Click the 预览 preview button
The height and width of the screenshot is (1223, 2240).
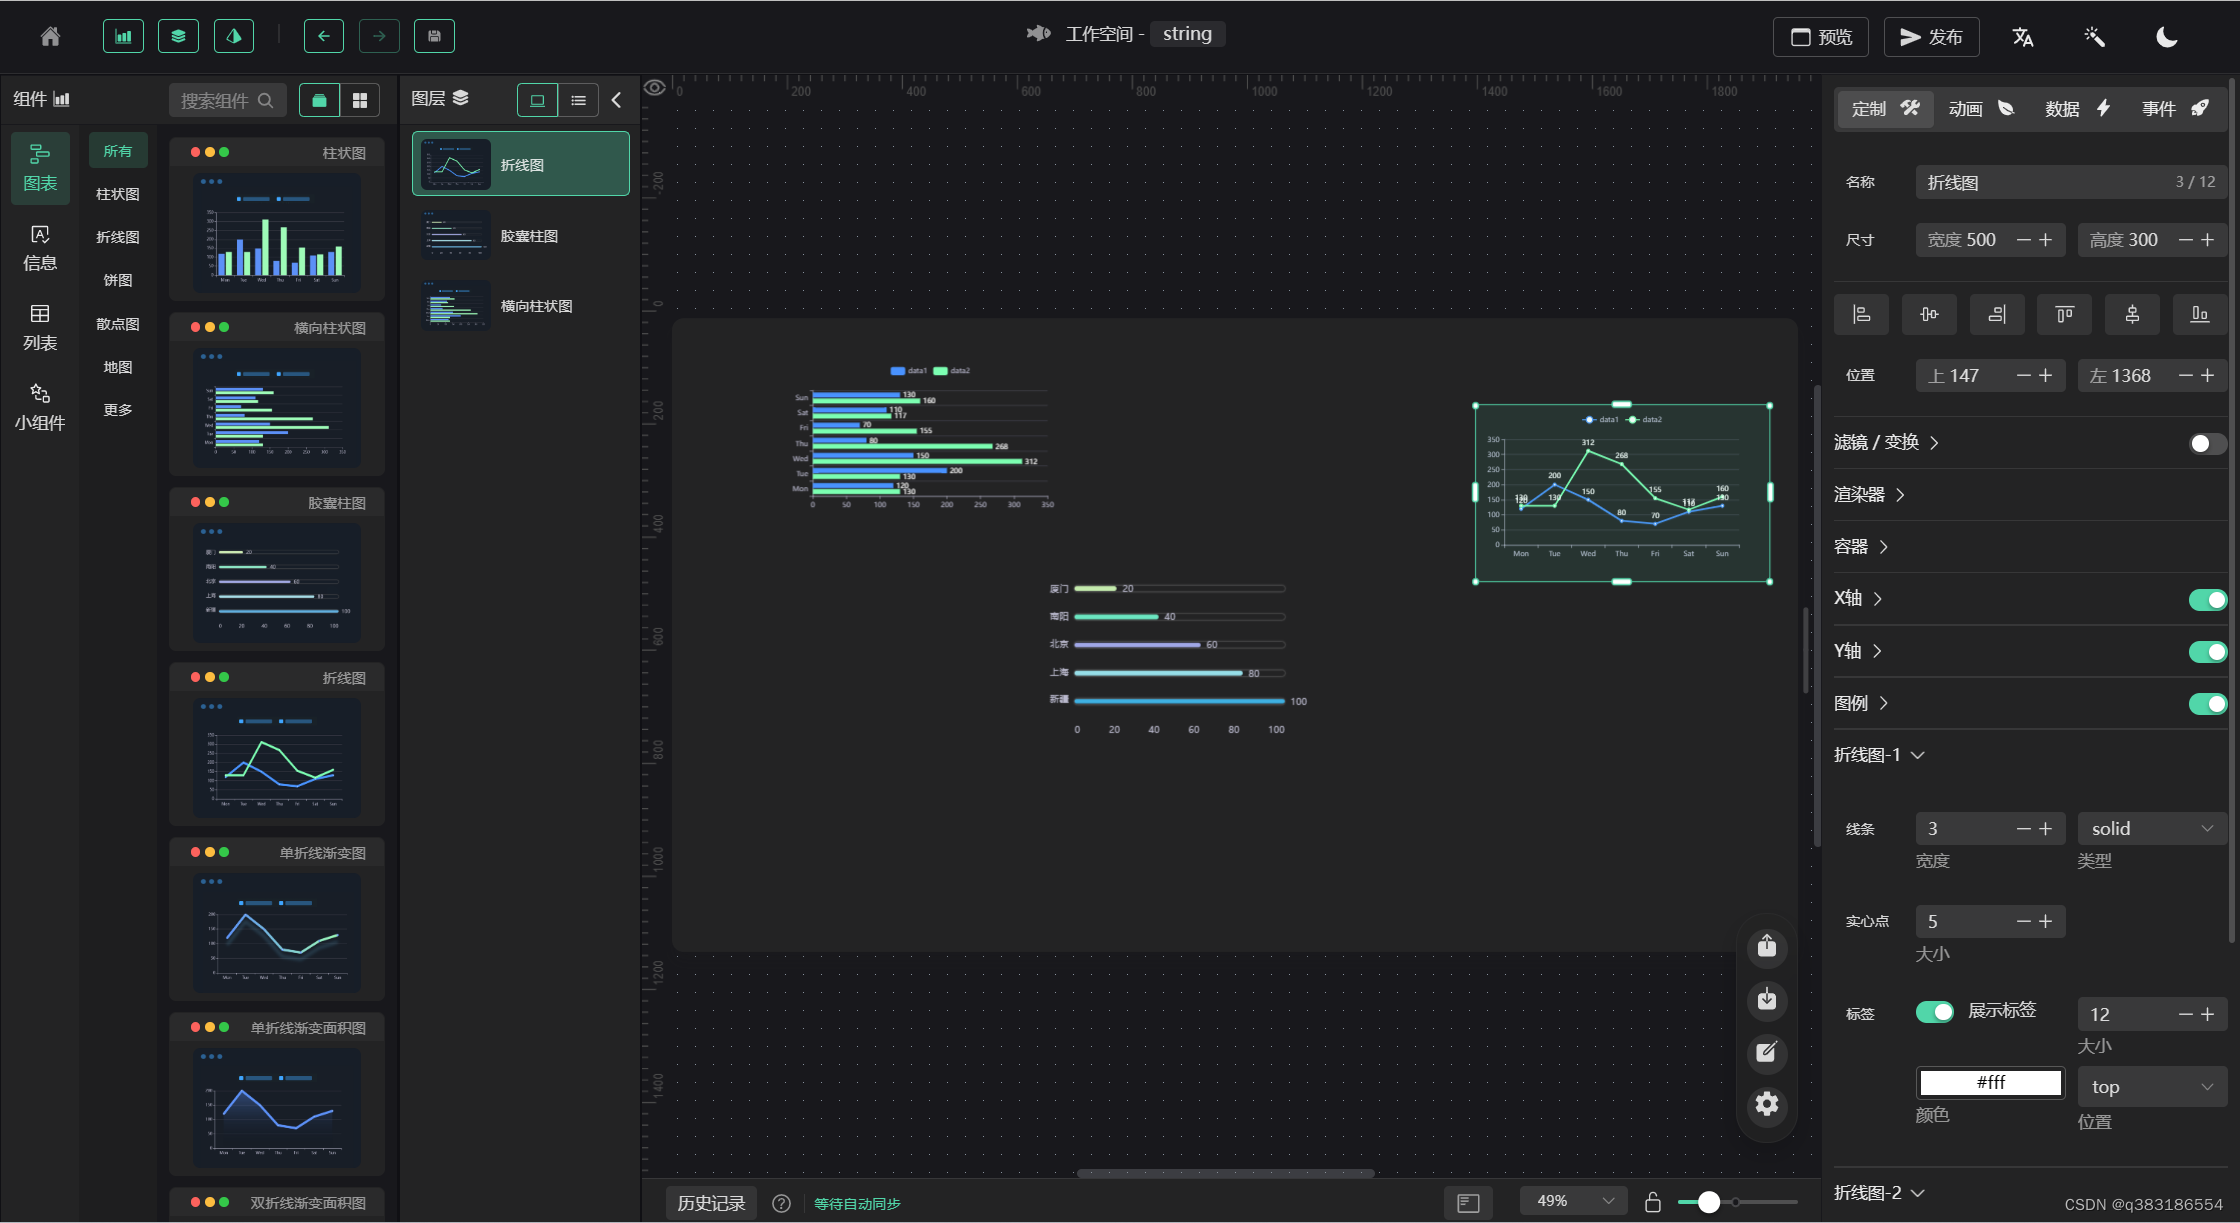(1821, 37)
